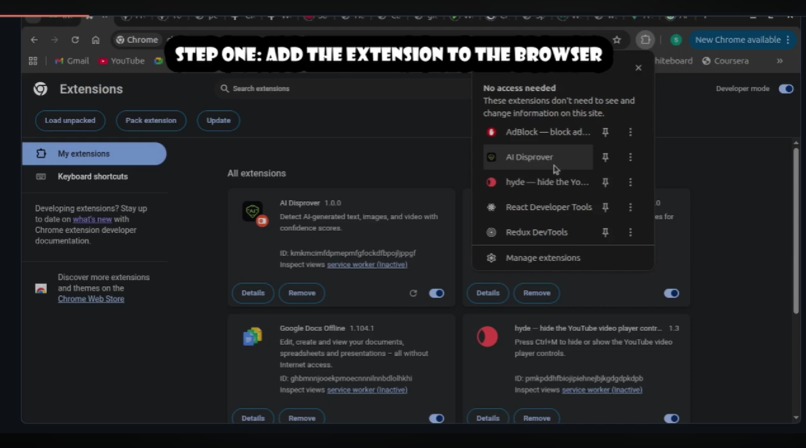Go to browser home page icon
Screen dimensions: 806x448
96,40
